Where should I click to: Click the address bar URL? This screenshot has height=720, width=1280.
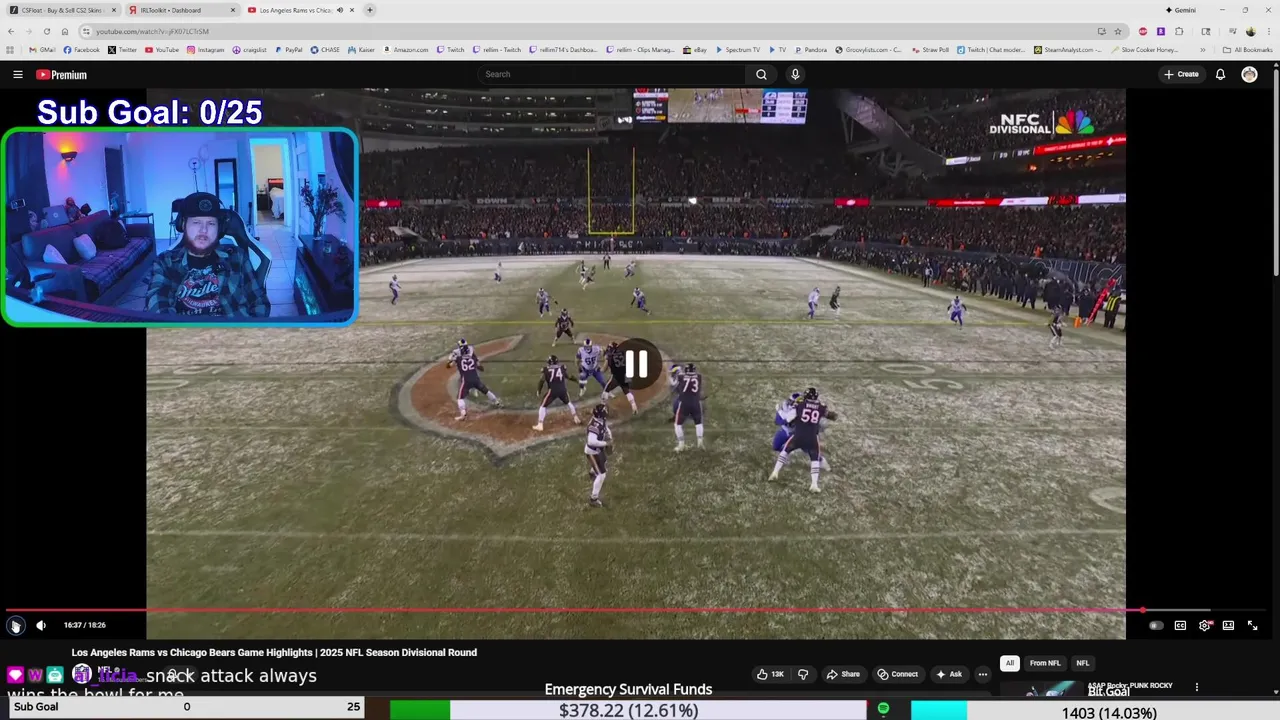tap(152, 31)
